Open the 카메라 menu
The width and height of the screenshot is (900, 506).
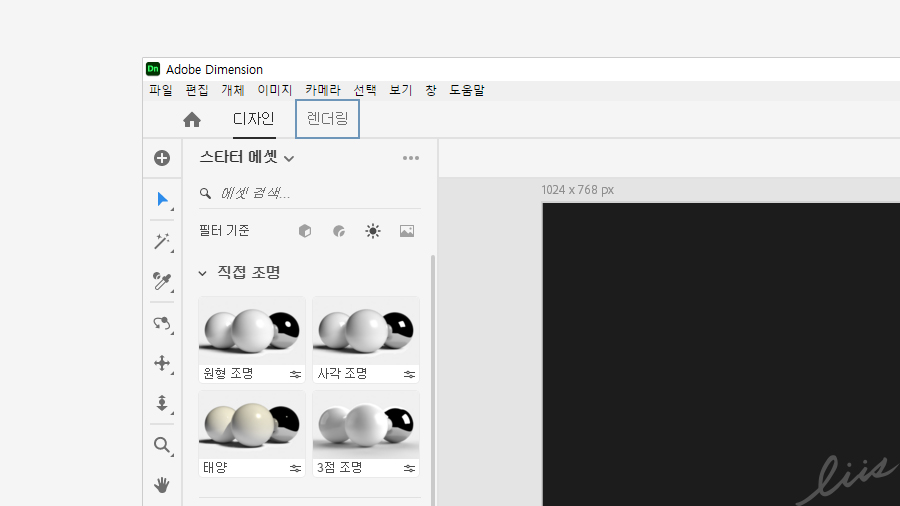(x=323, y=90)
